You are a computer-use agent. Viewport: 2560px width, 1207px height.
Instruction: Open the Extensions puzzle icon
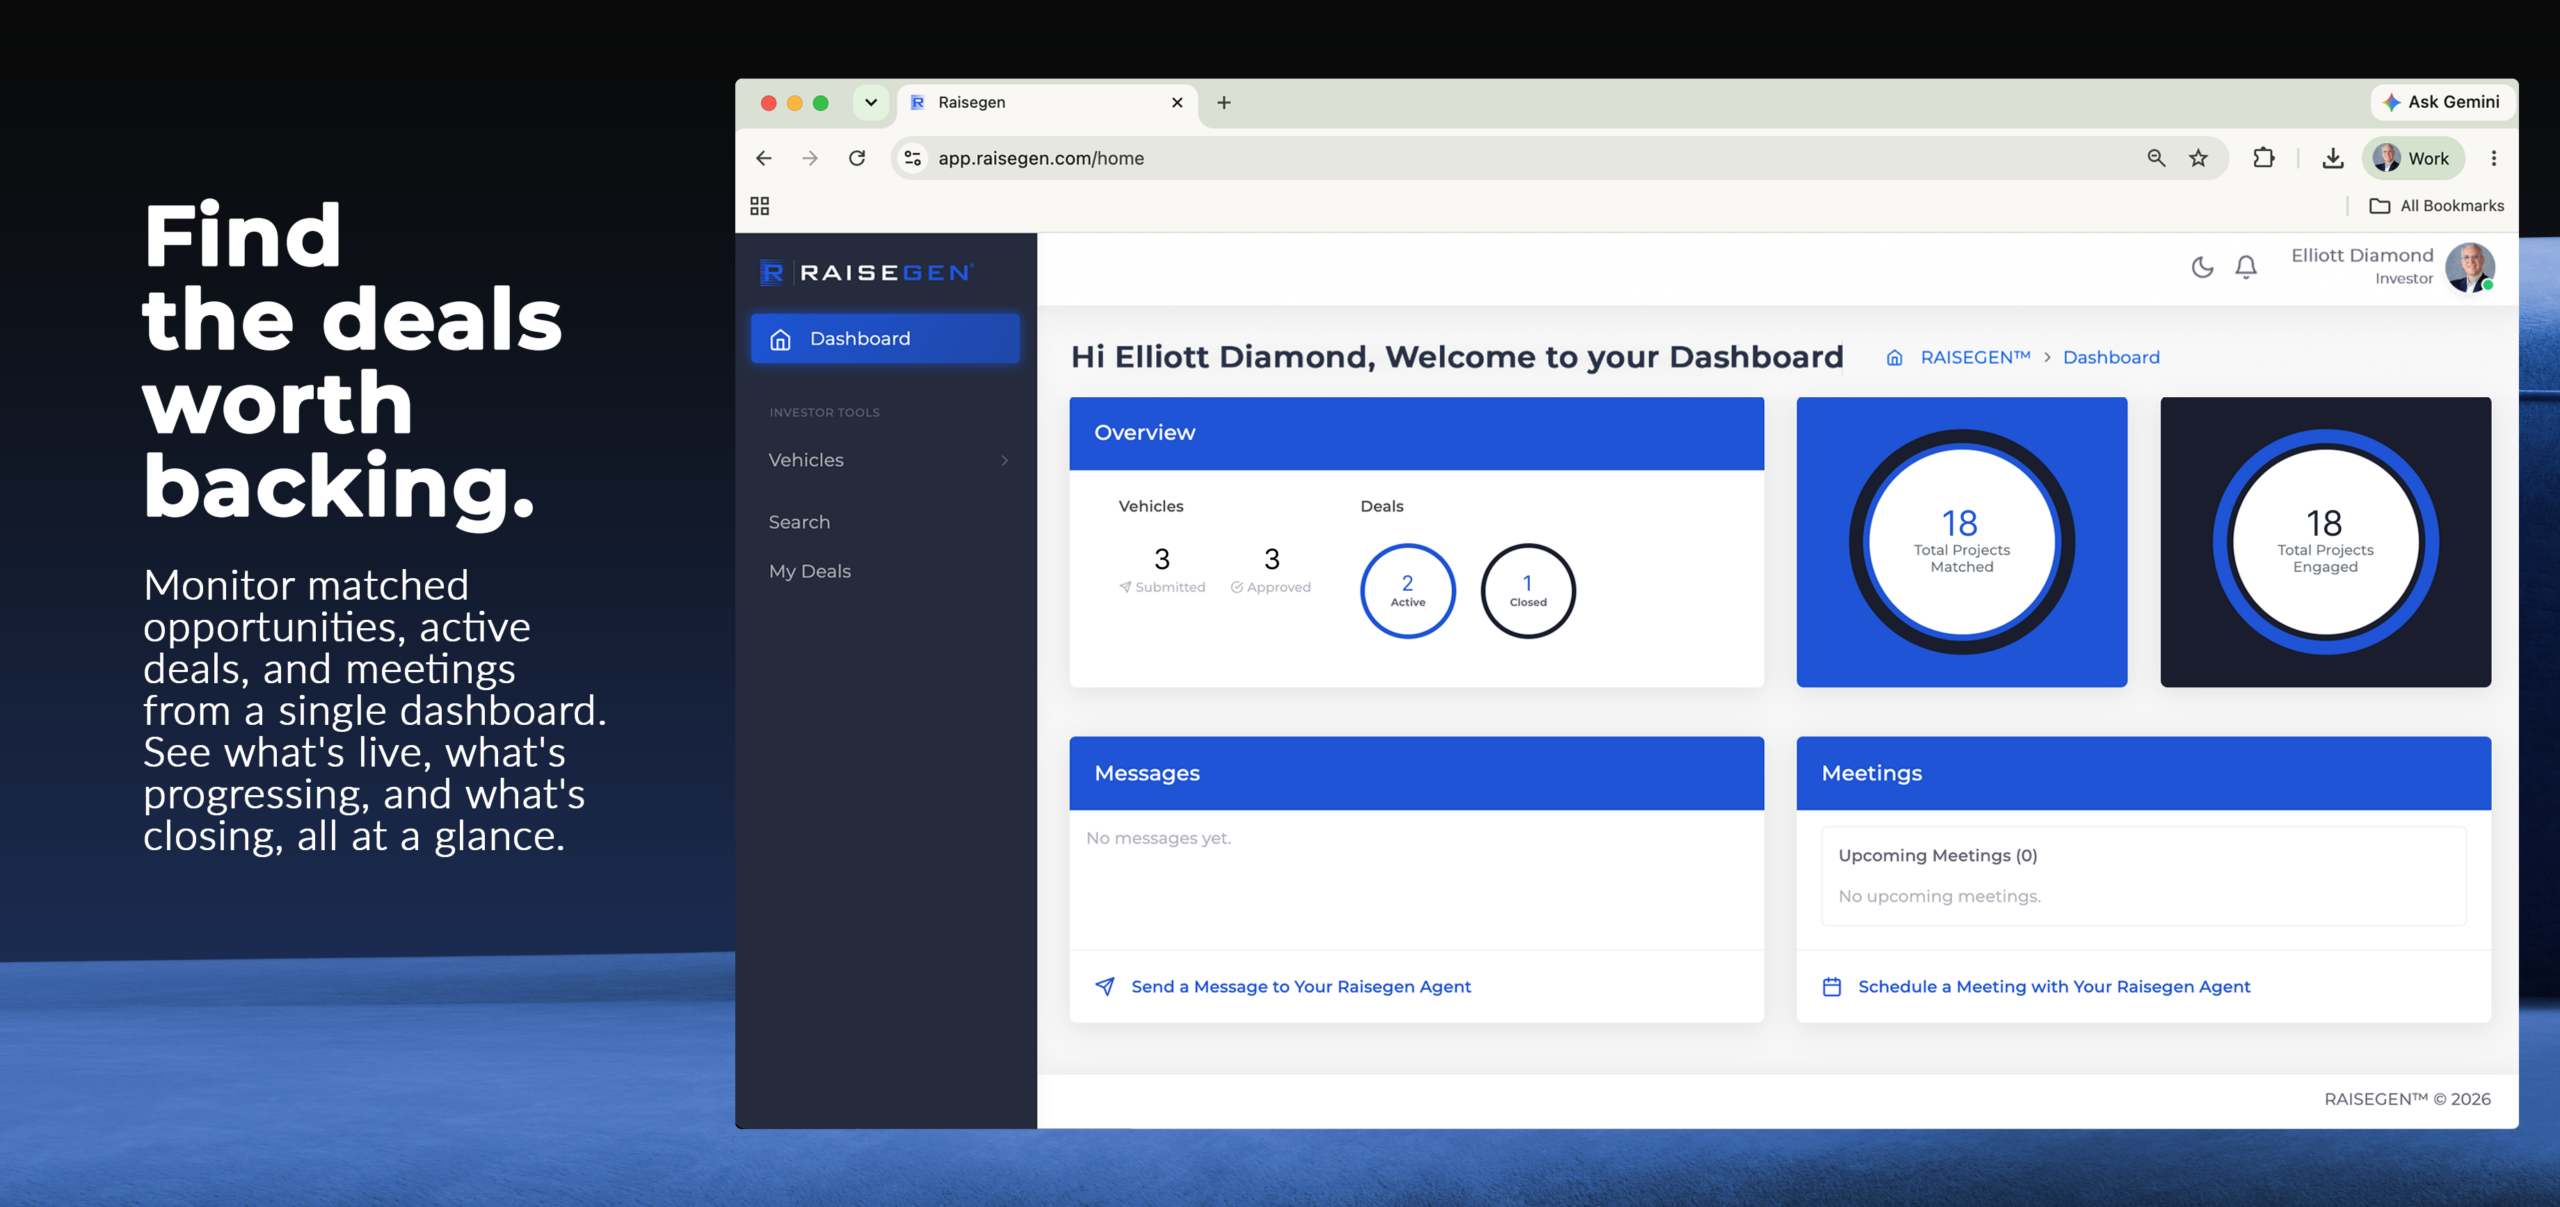[2263, 158]
